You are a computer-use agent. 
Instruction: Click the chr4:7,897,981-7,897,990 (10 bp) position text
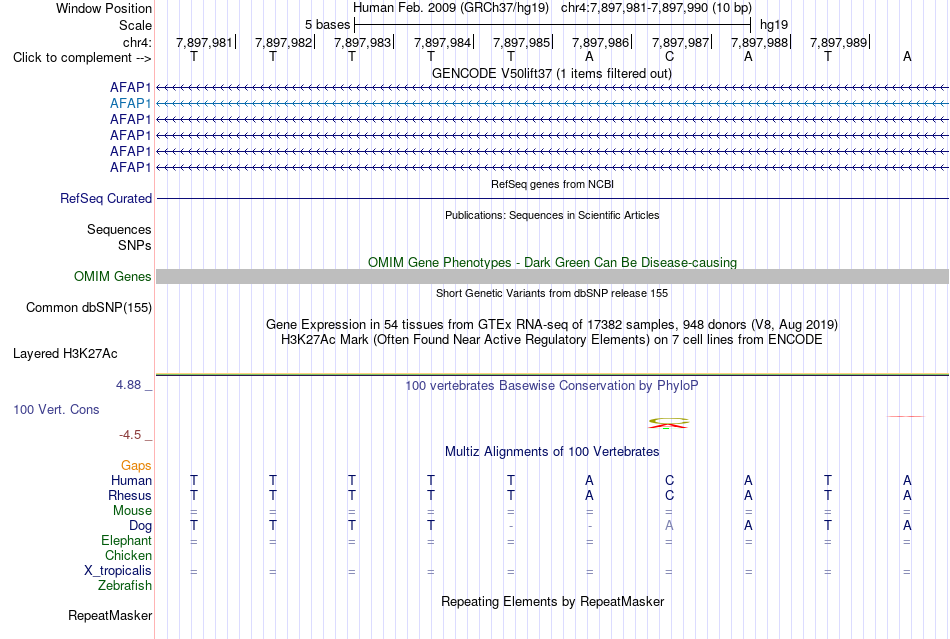pos(656,8)
